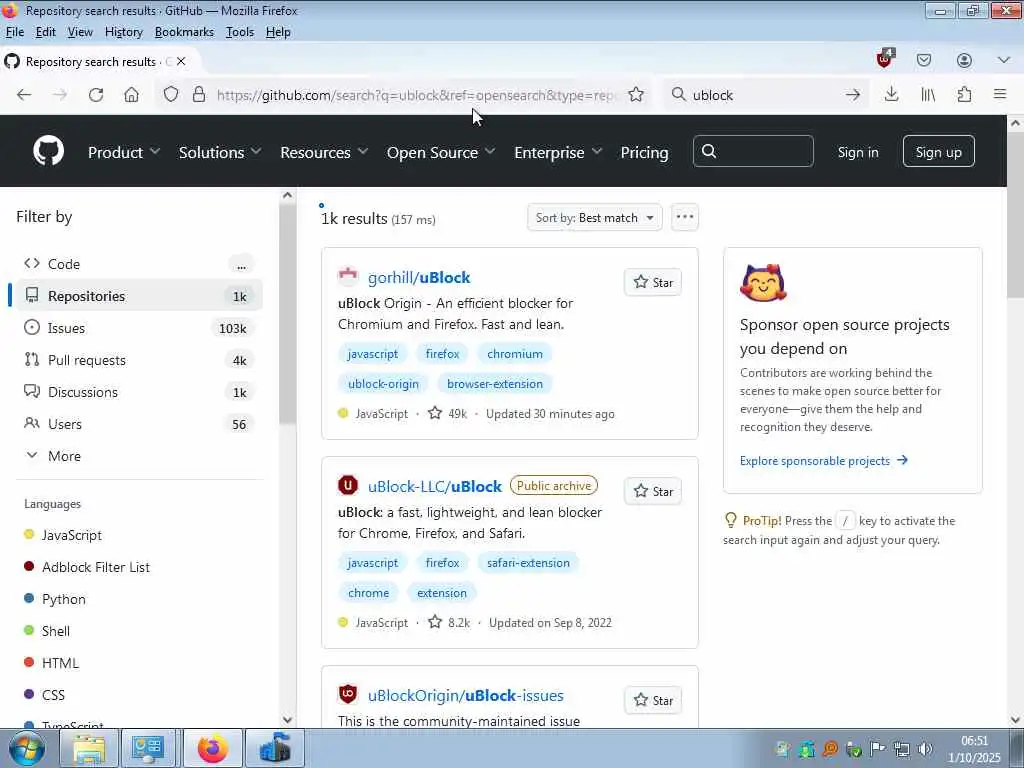Viewport: 1024px width, 768px height.
Task: Click the site padlock security icon
Action: click(199, 95)
